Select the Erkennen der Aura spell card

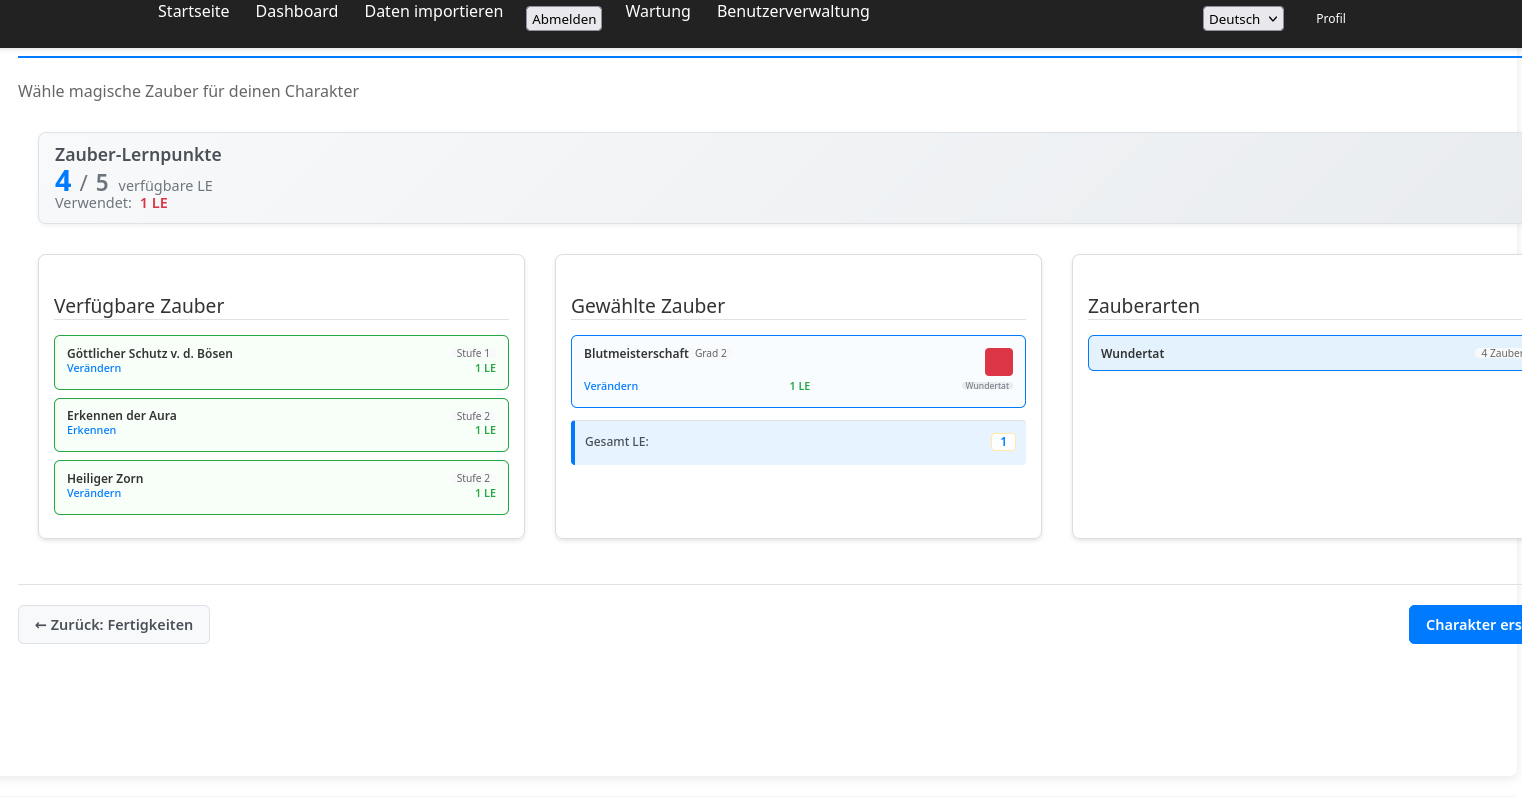281,423
